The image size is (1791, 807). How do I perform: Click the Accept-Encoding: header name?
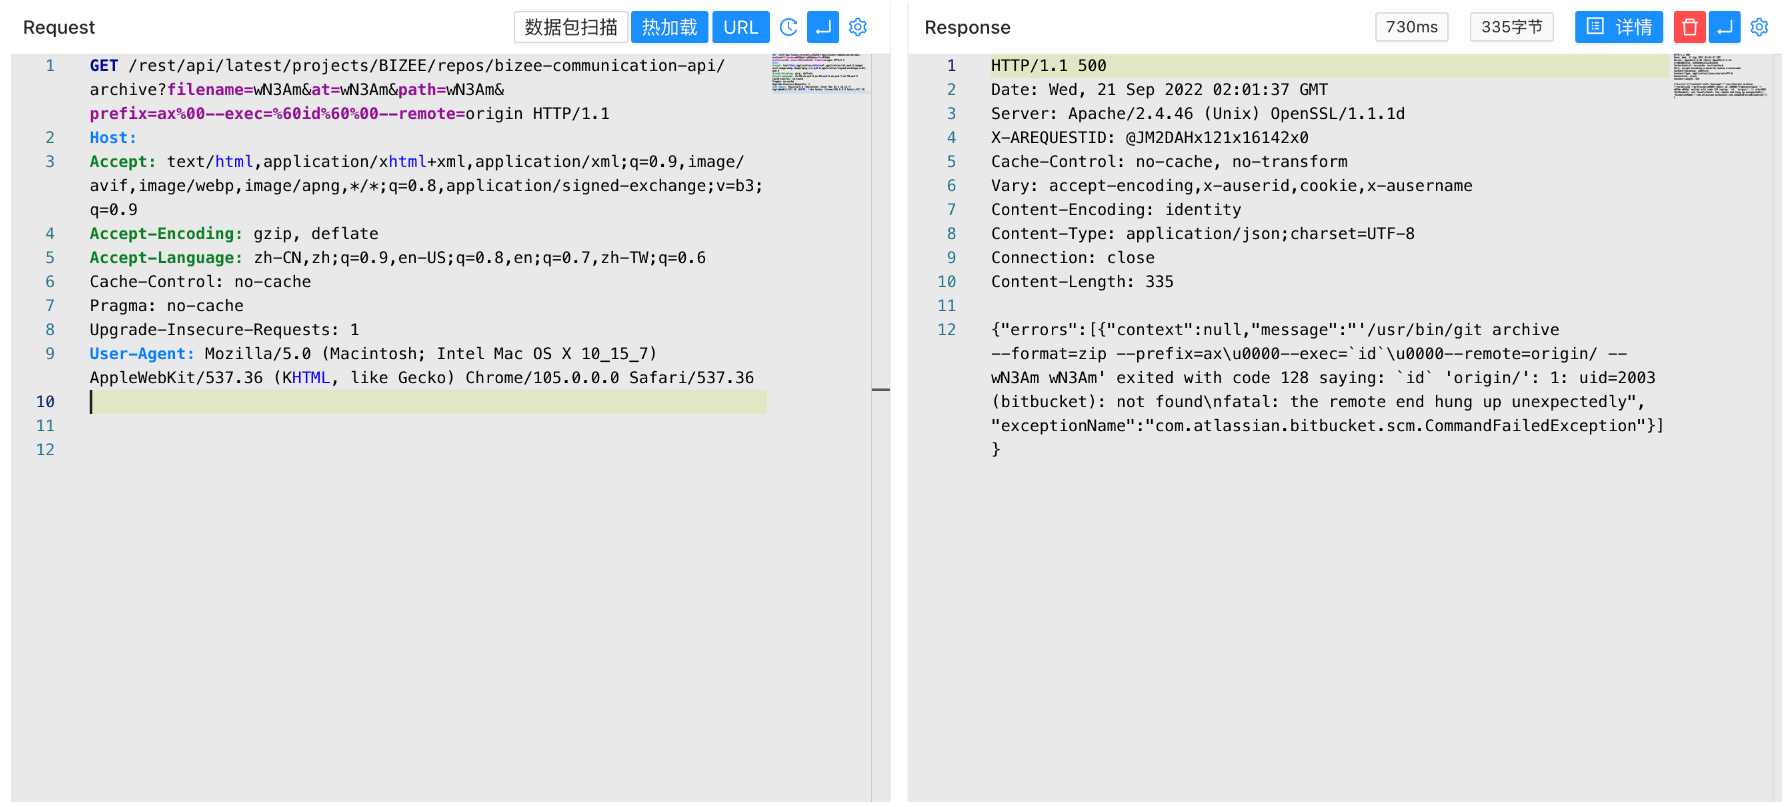166,234
